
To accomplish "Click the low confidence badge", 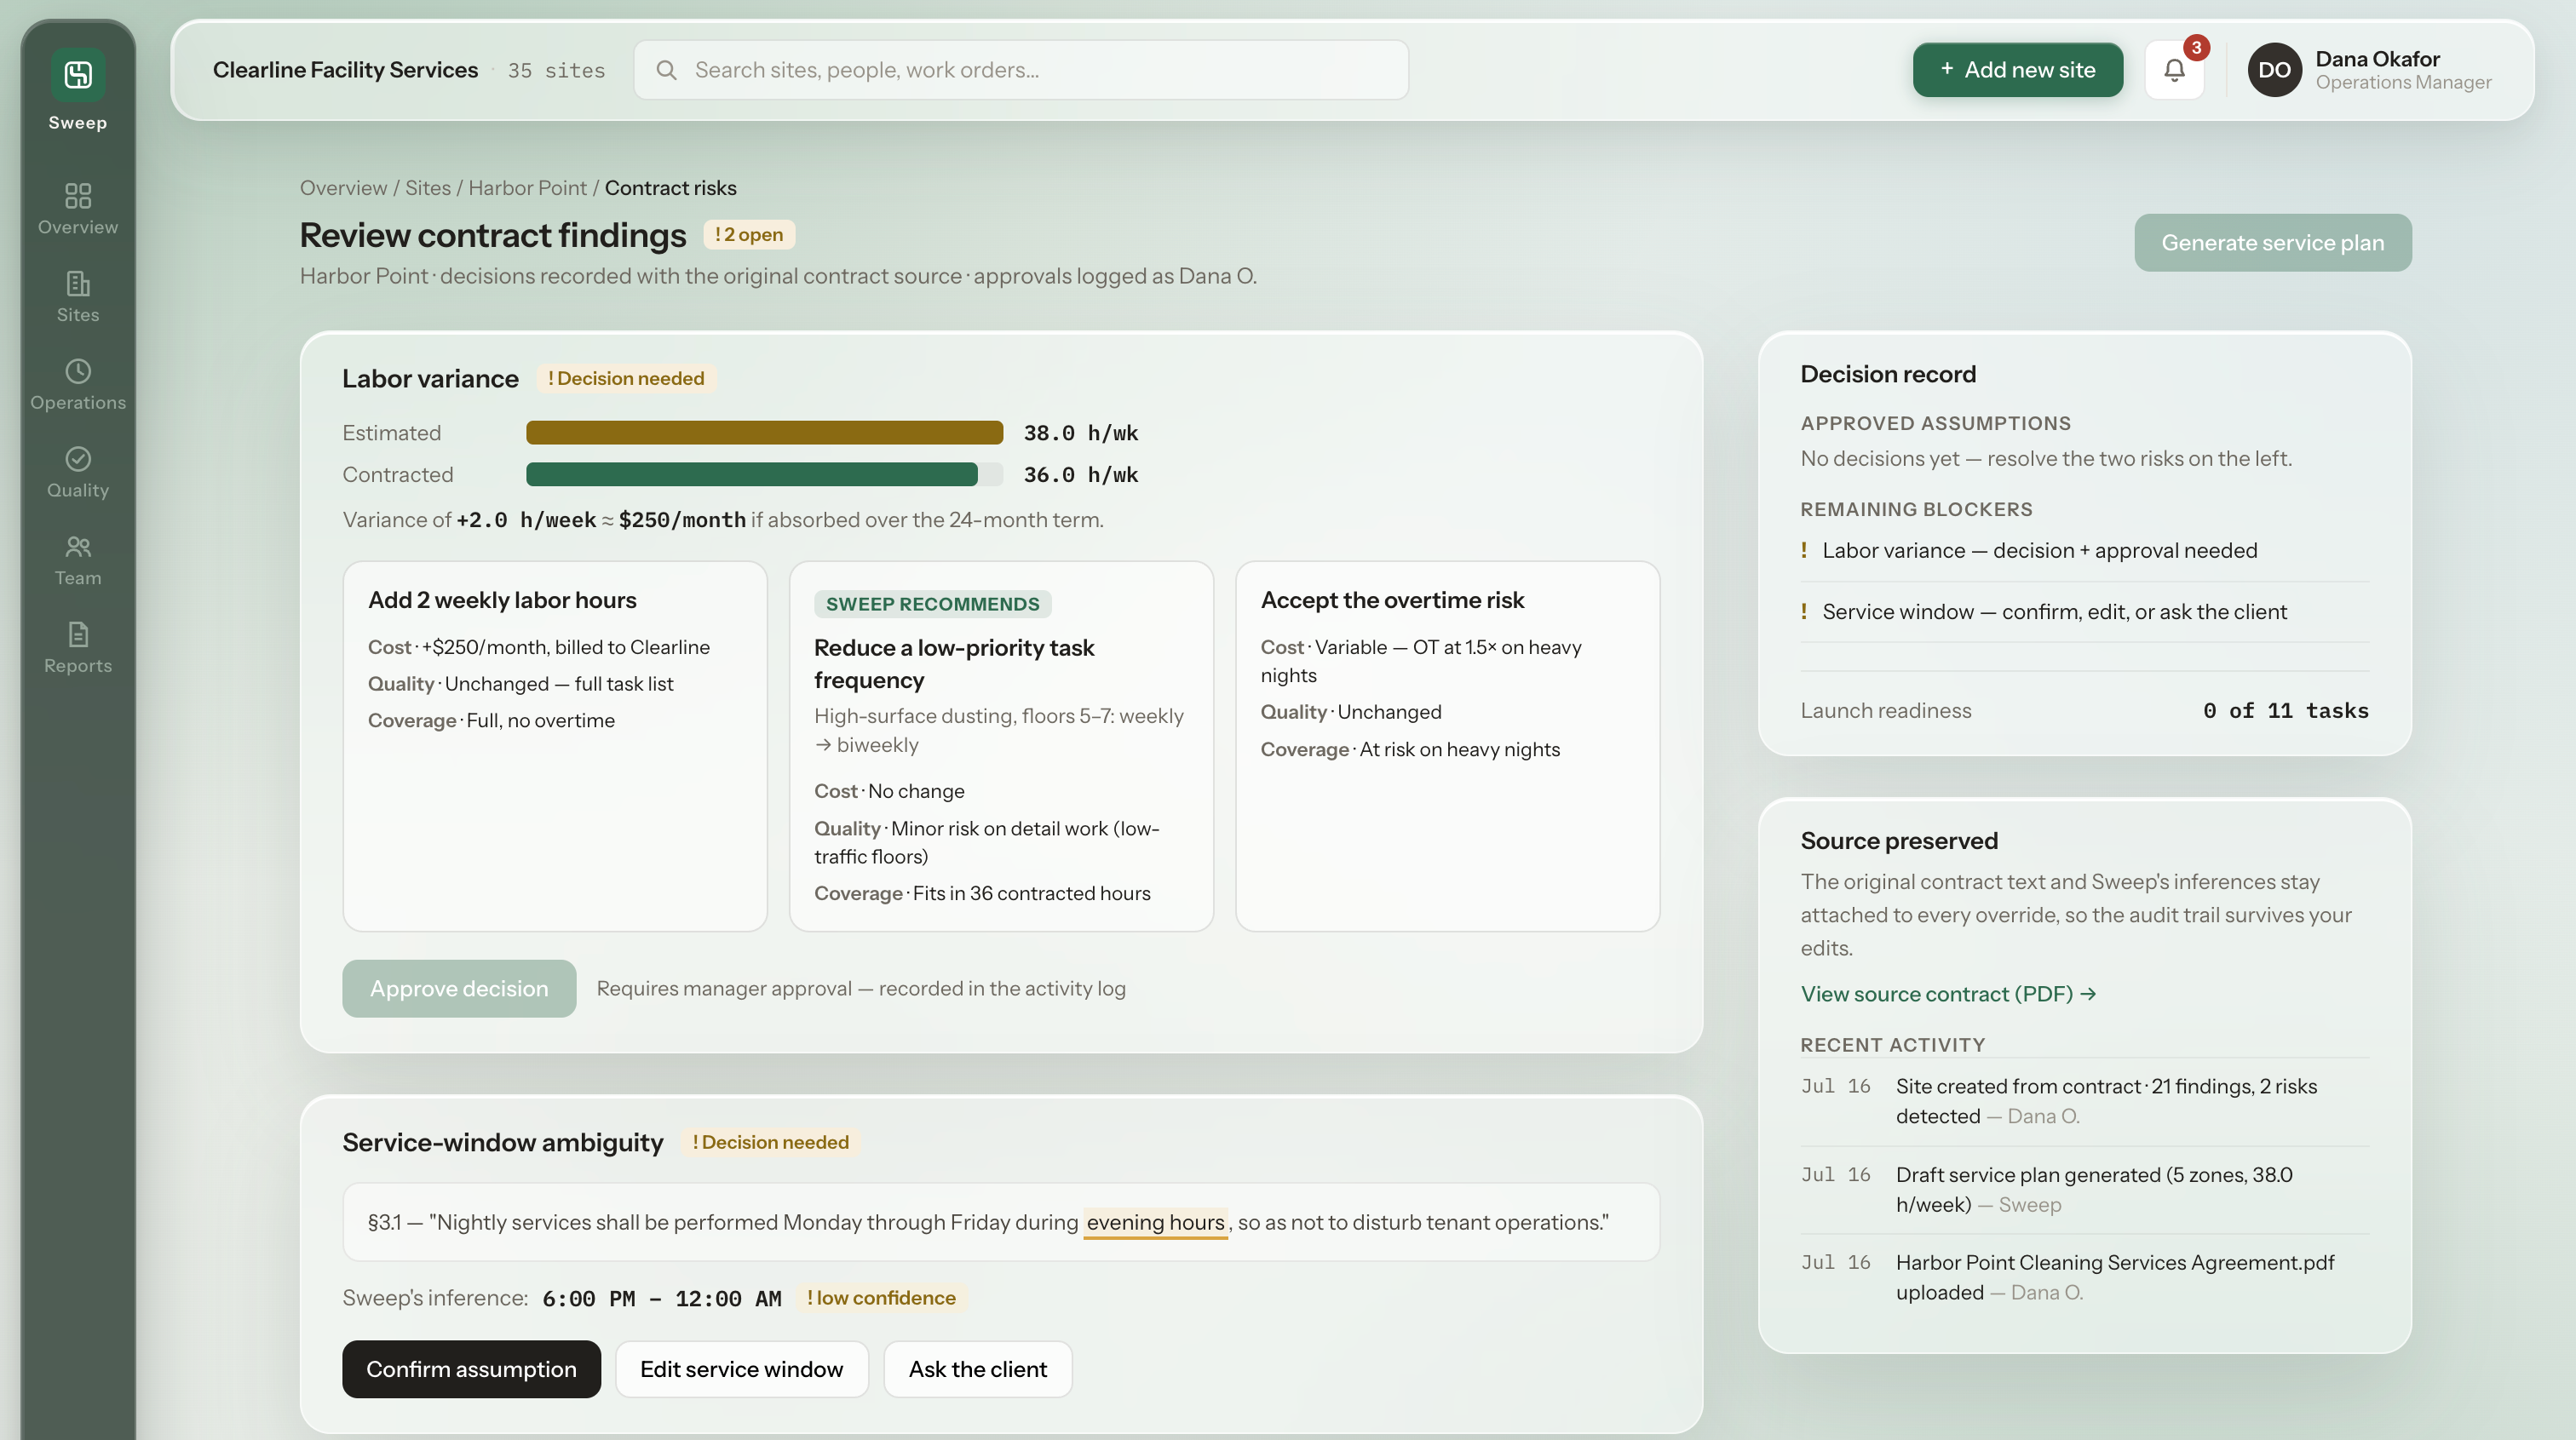I will (x=881, y=1298).
